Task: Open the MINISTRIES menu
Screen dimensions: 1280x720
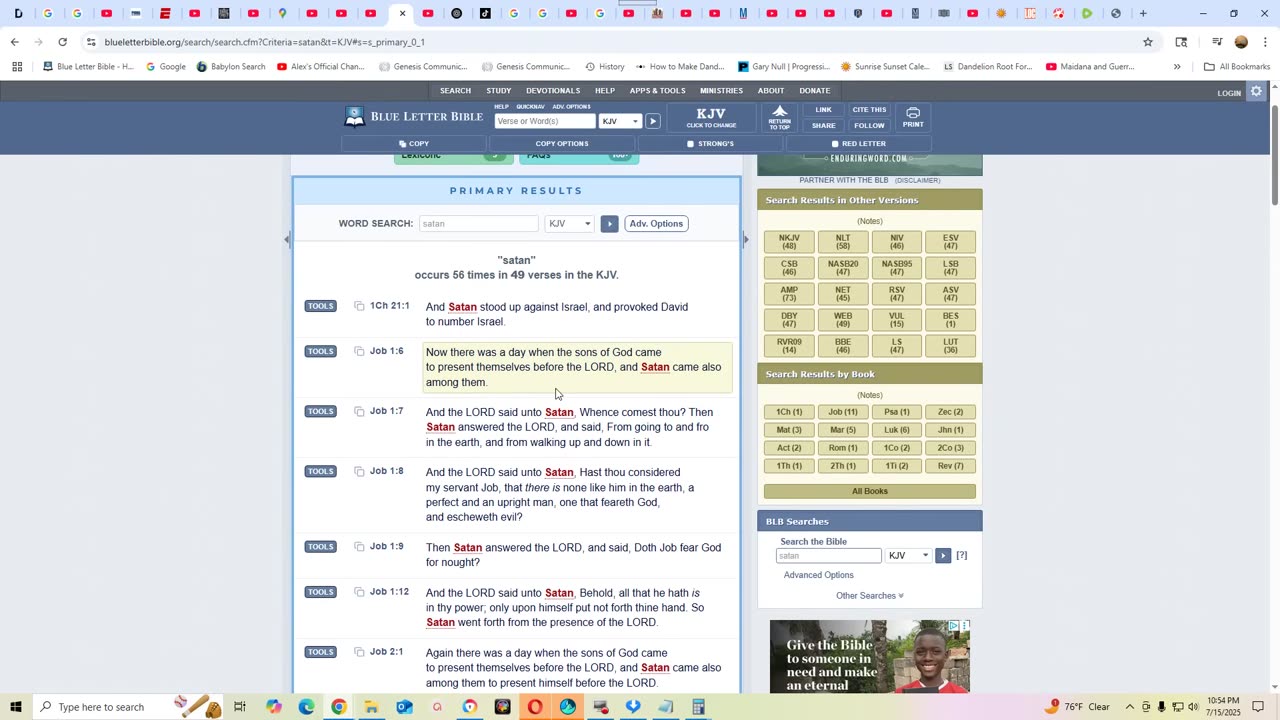Action: pyautogui.click(x=721, y=91)
